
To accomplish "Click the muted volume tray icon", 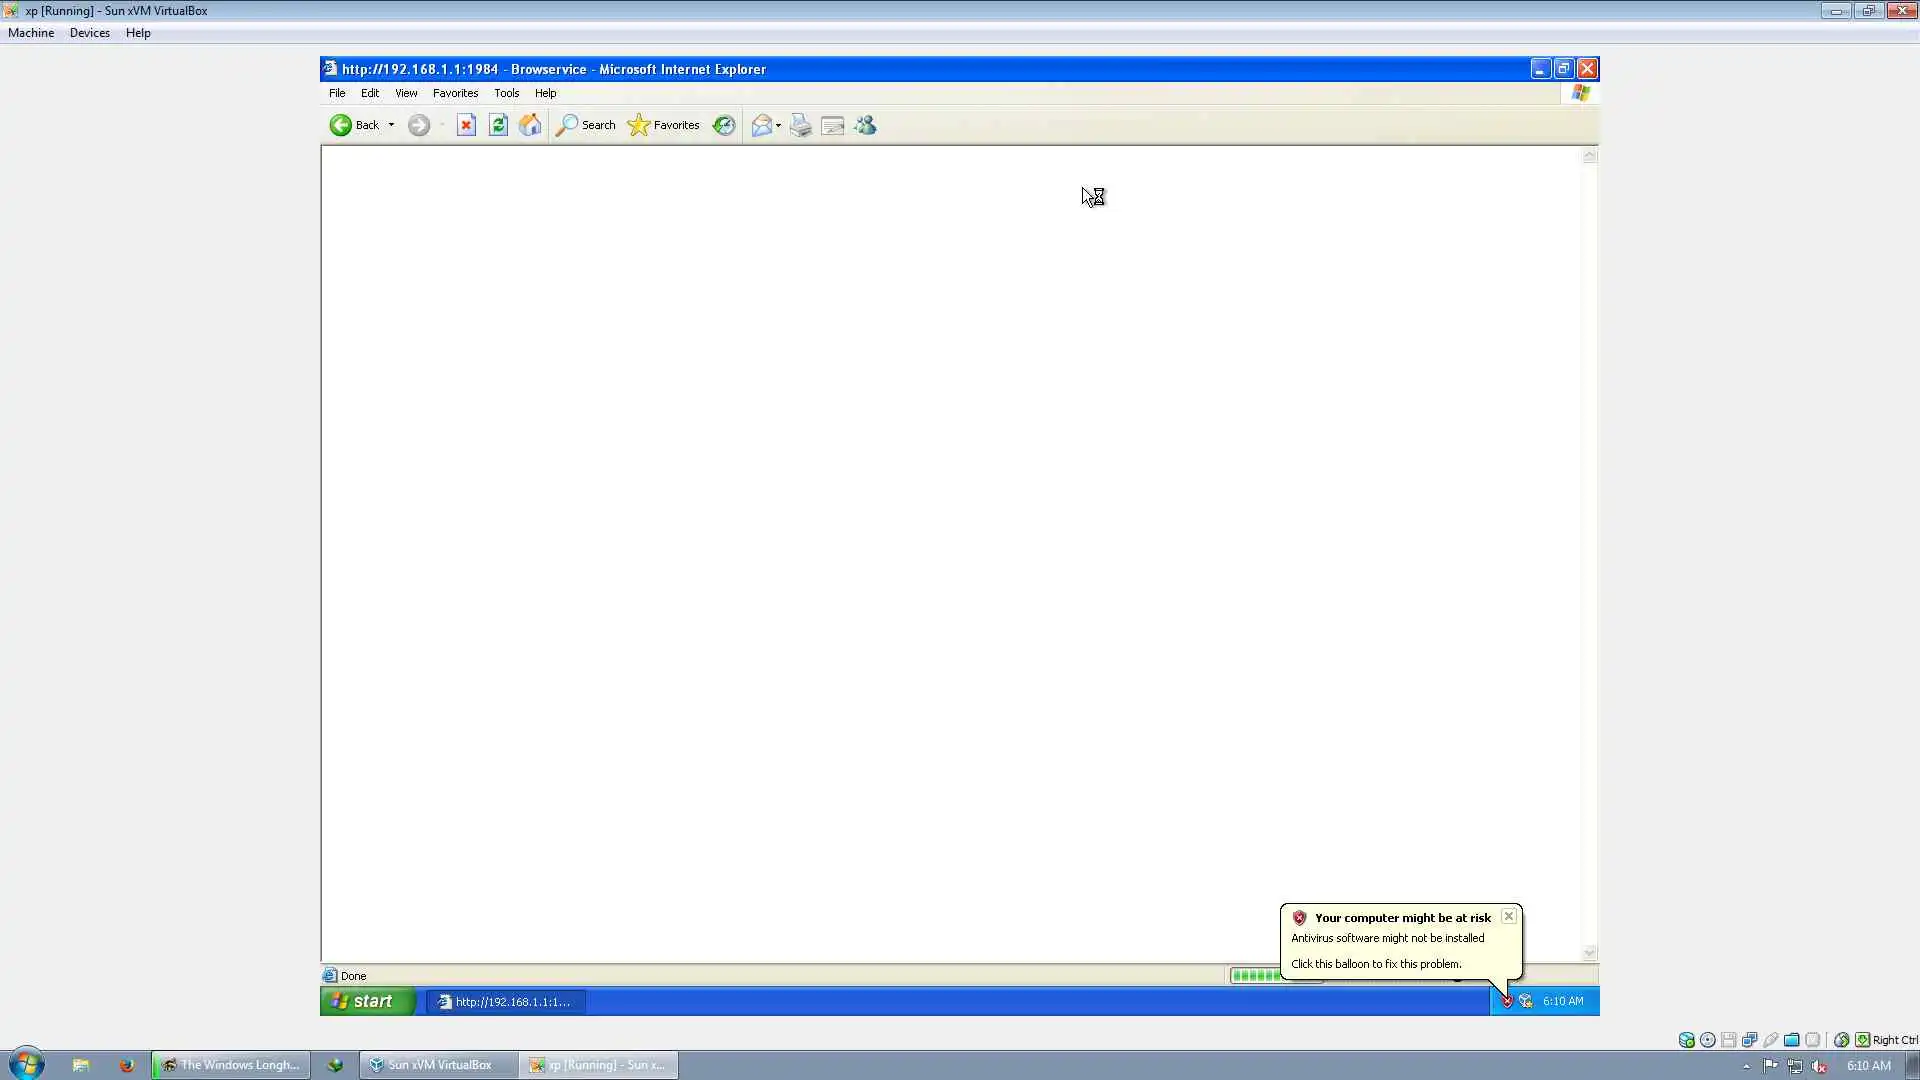I will pos(1819,1066).
